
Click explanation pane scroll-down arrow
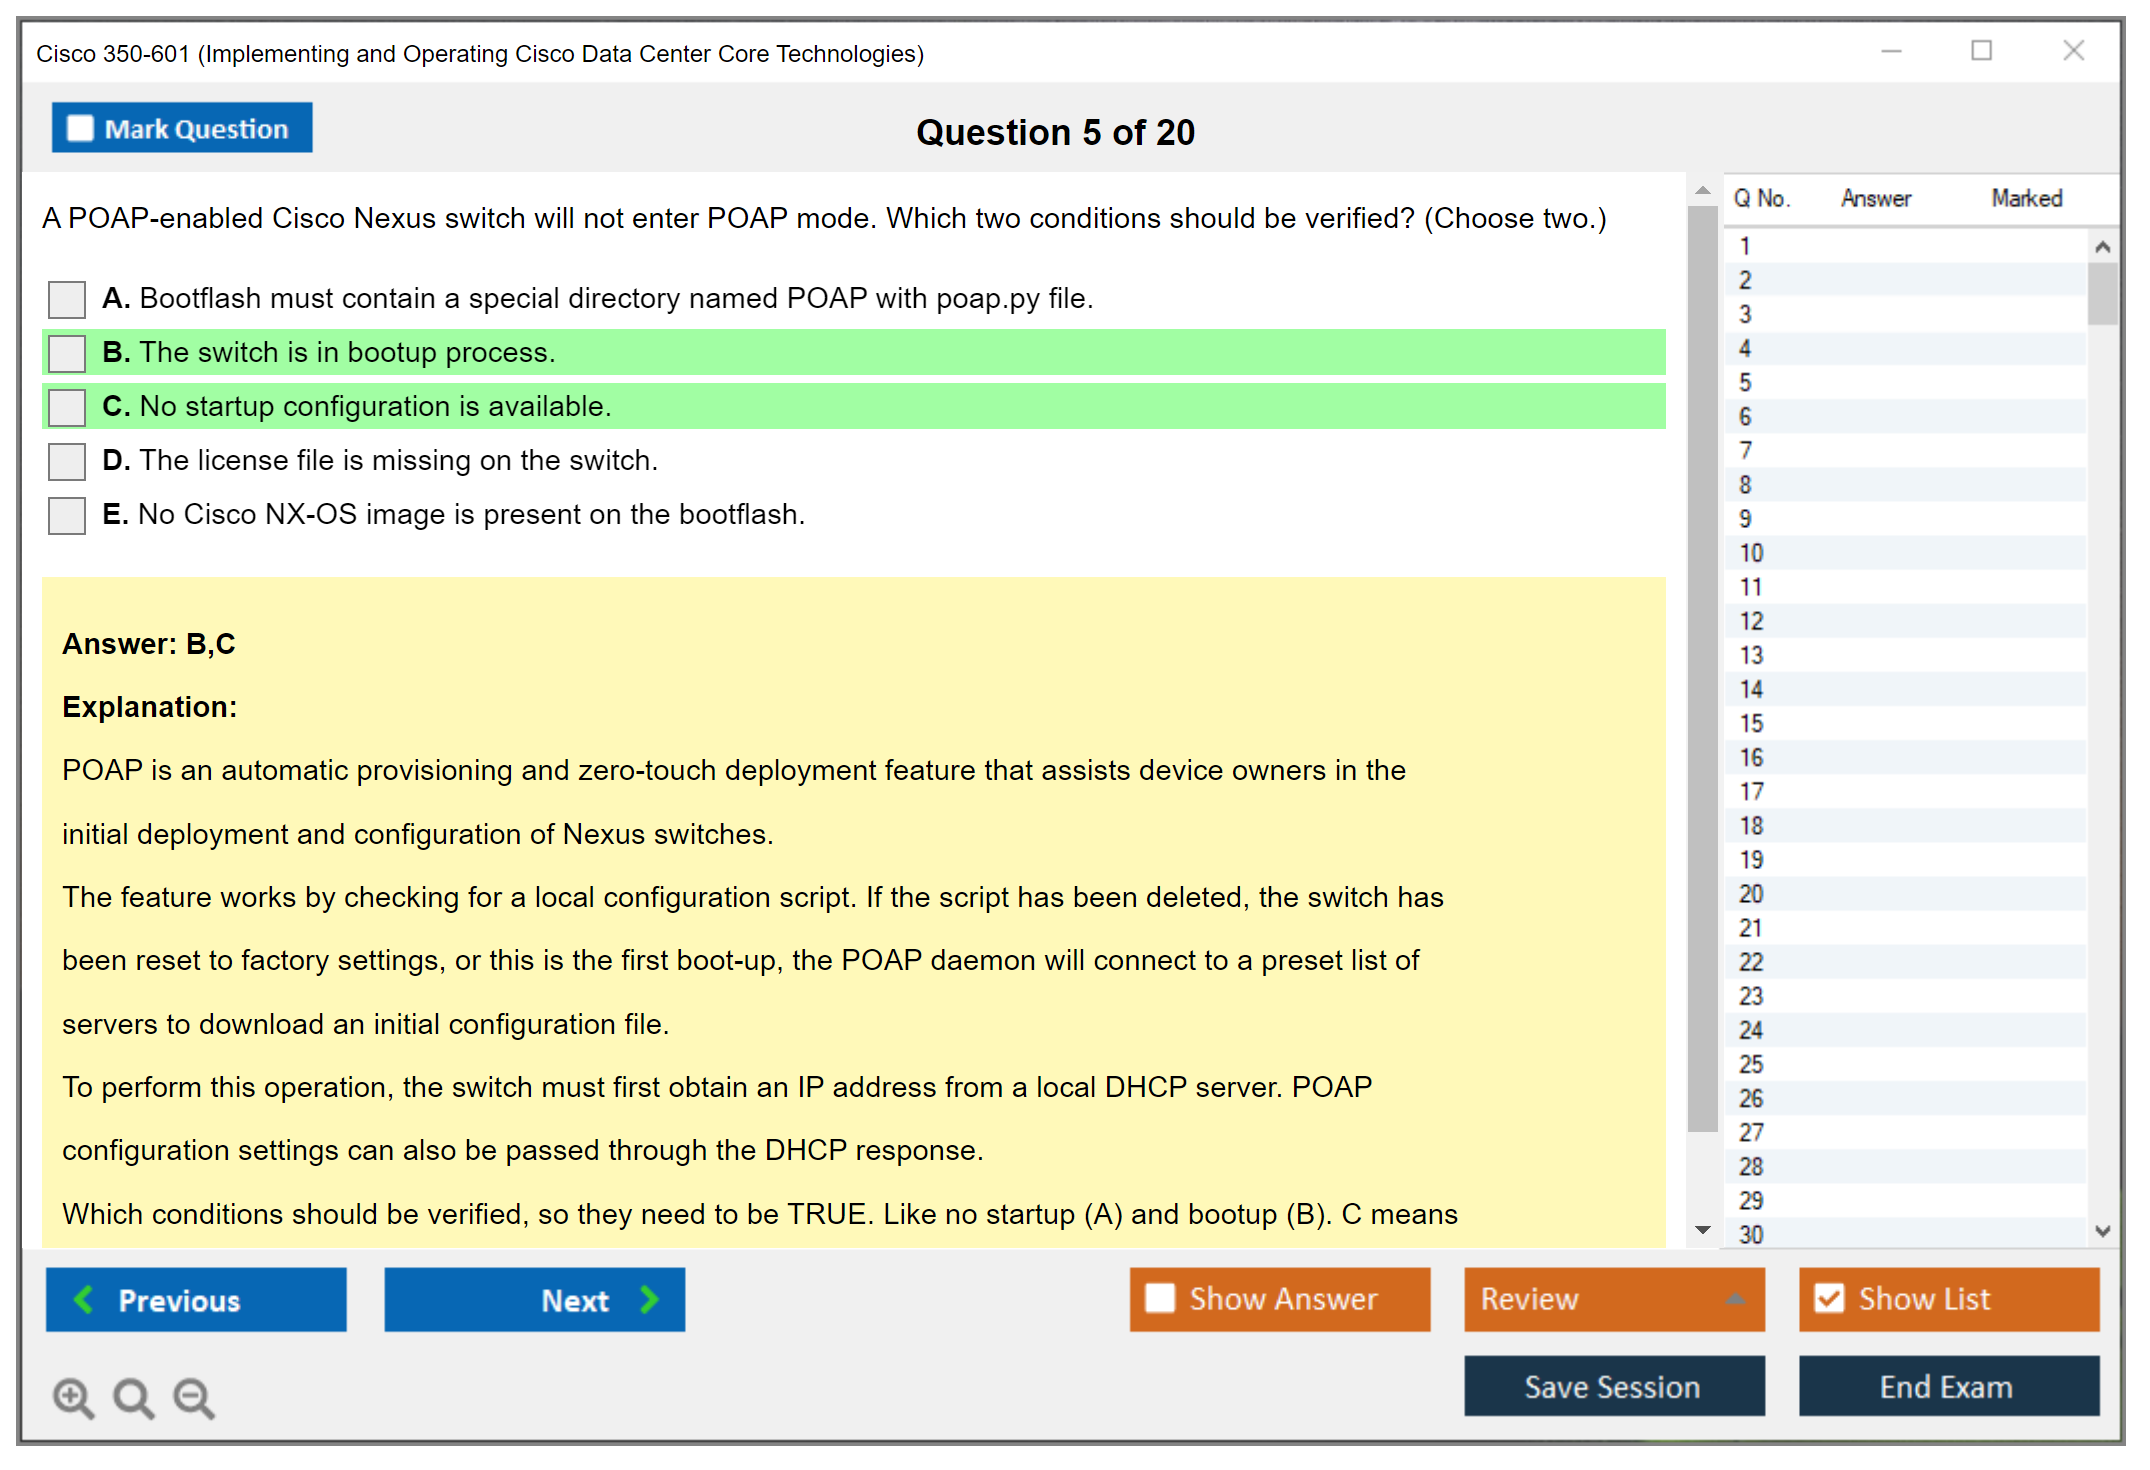pyautogui.click(x=1703, y=1230)
